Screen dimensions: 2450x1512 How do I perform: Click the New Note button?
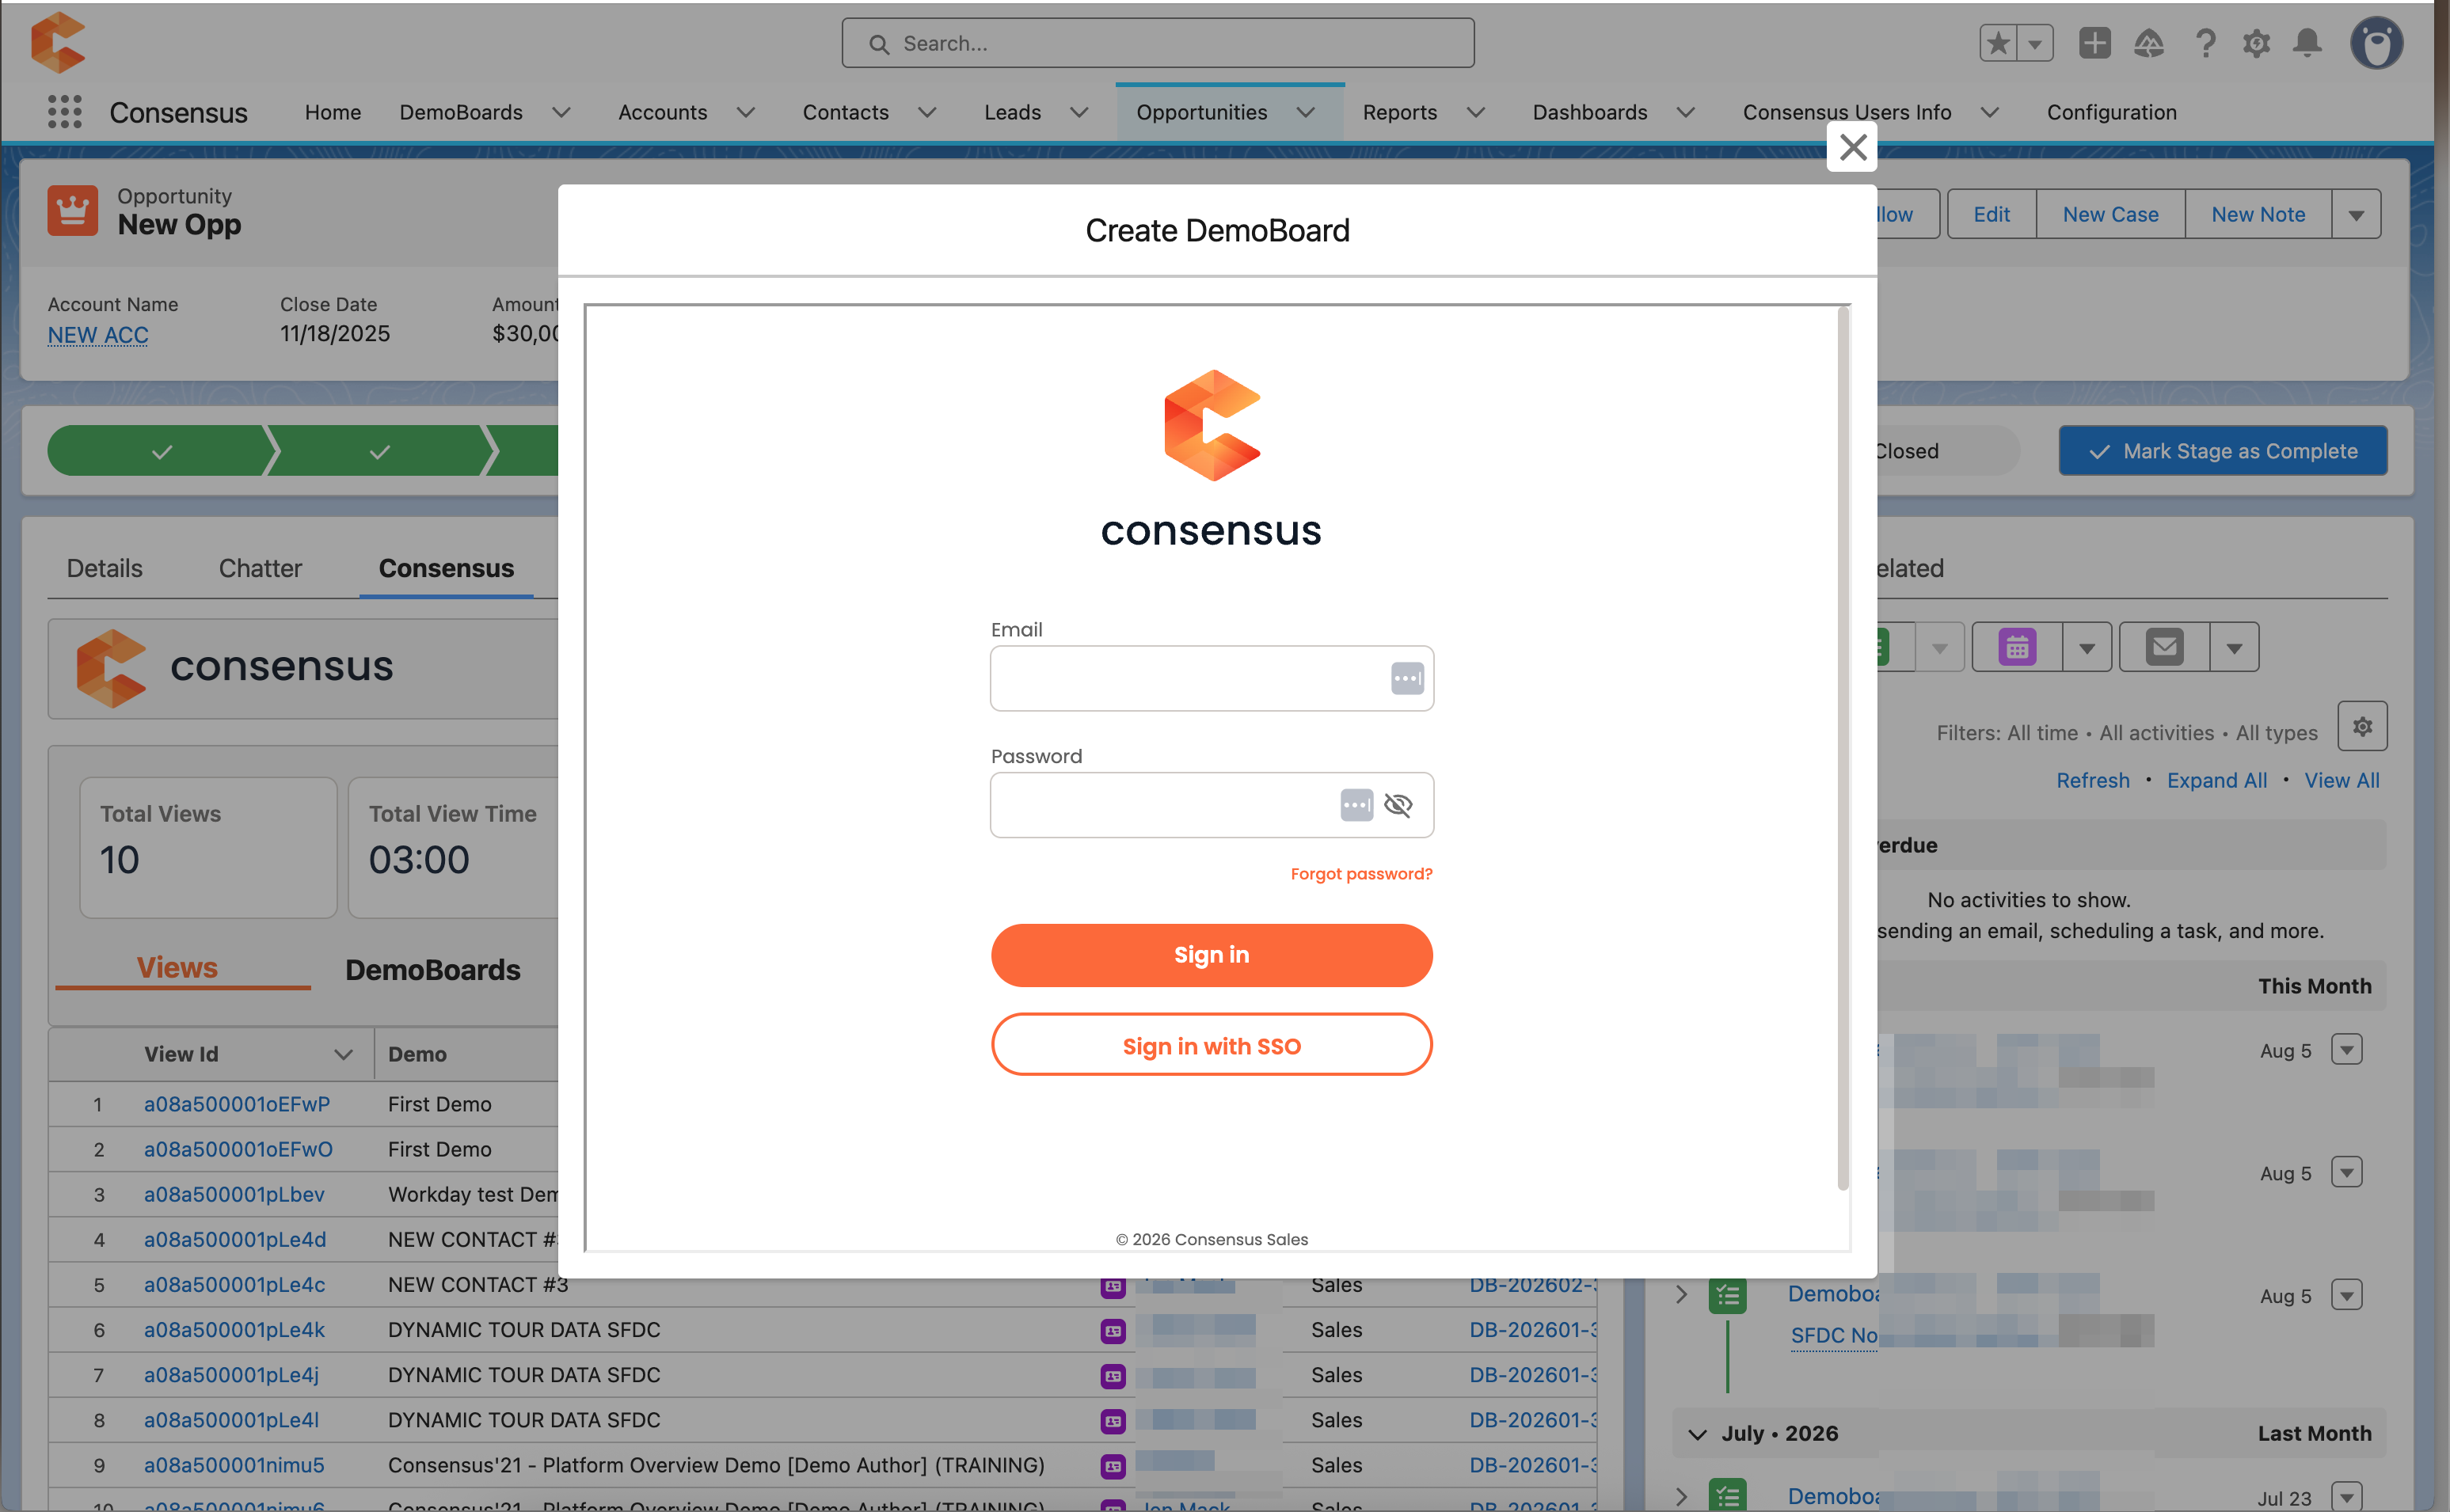(x=2258, y=214)
